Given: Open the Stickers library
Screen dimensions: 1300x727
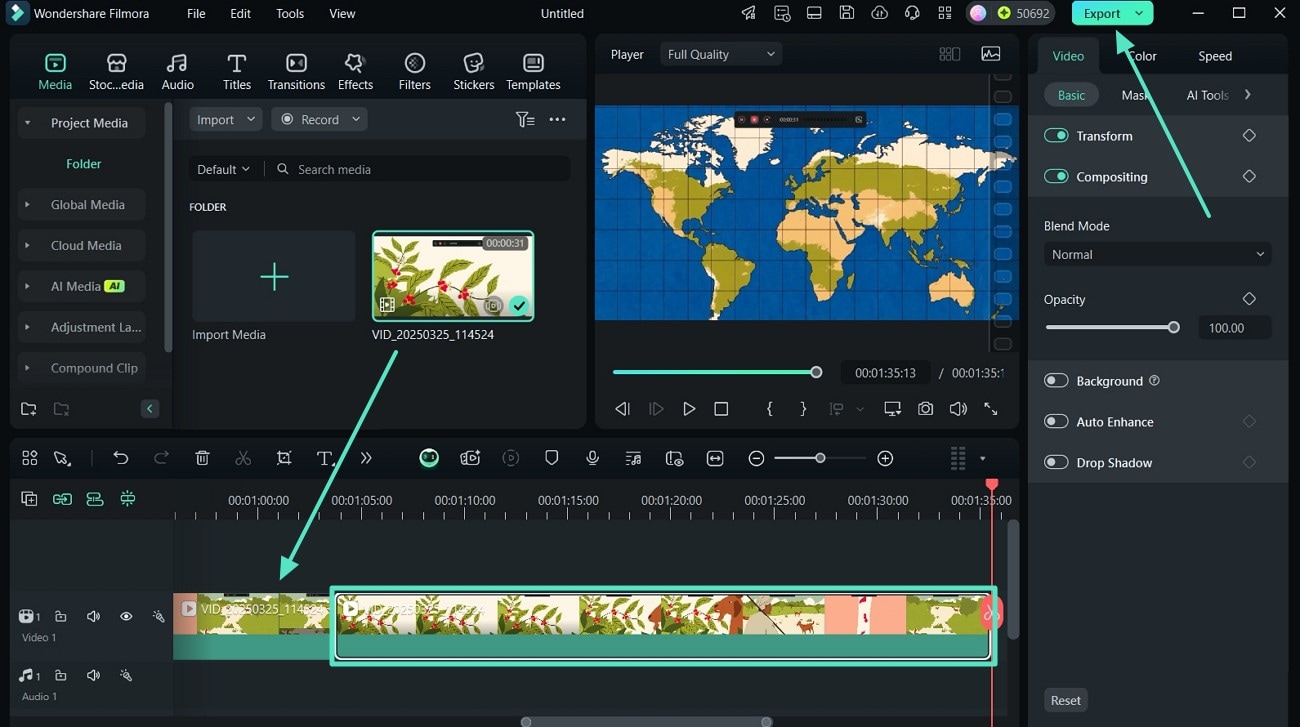Looking at the screenshot, I should [x=474, y=72].
